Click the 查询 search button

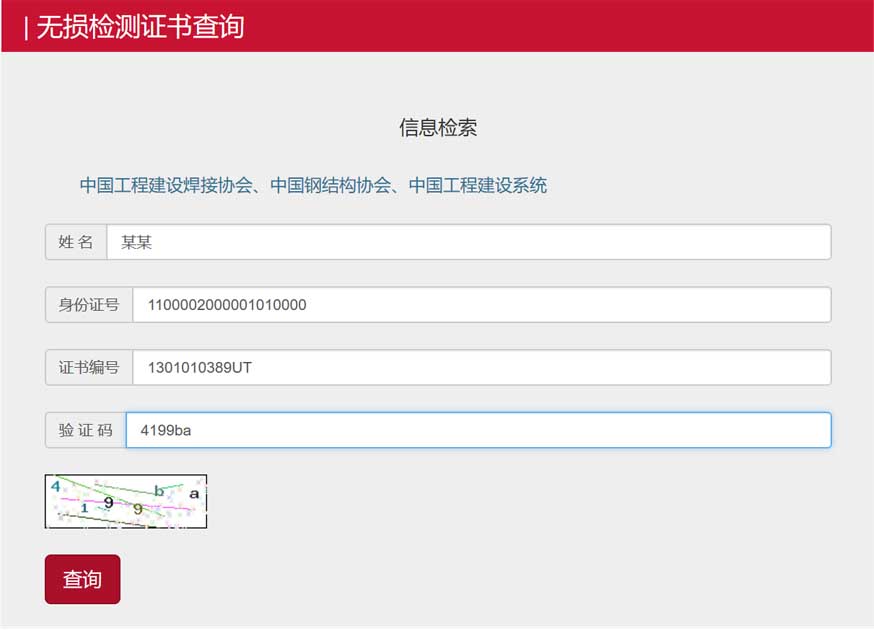tap(82, 580)
